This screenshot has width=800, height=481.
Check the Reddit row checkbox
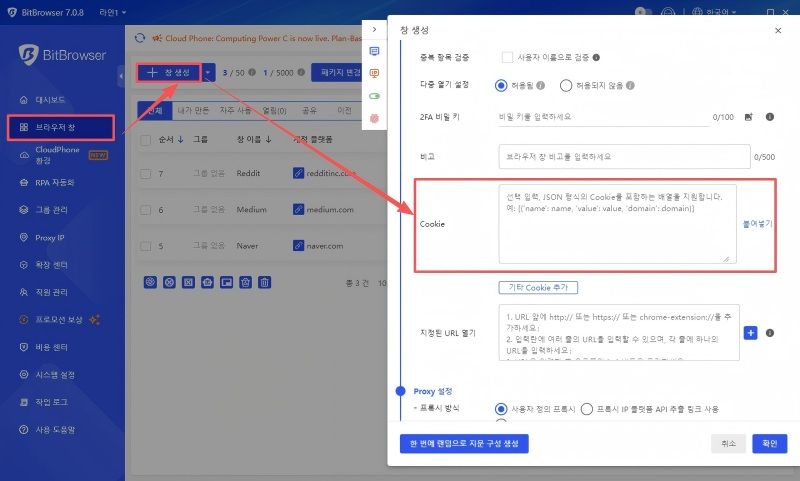pos(147,173)
